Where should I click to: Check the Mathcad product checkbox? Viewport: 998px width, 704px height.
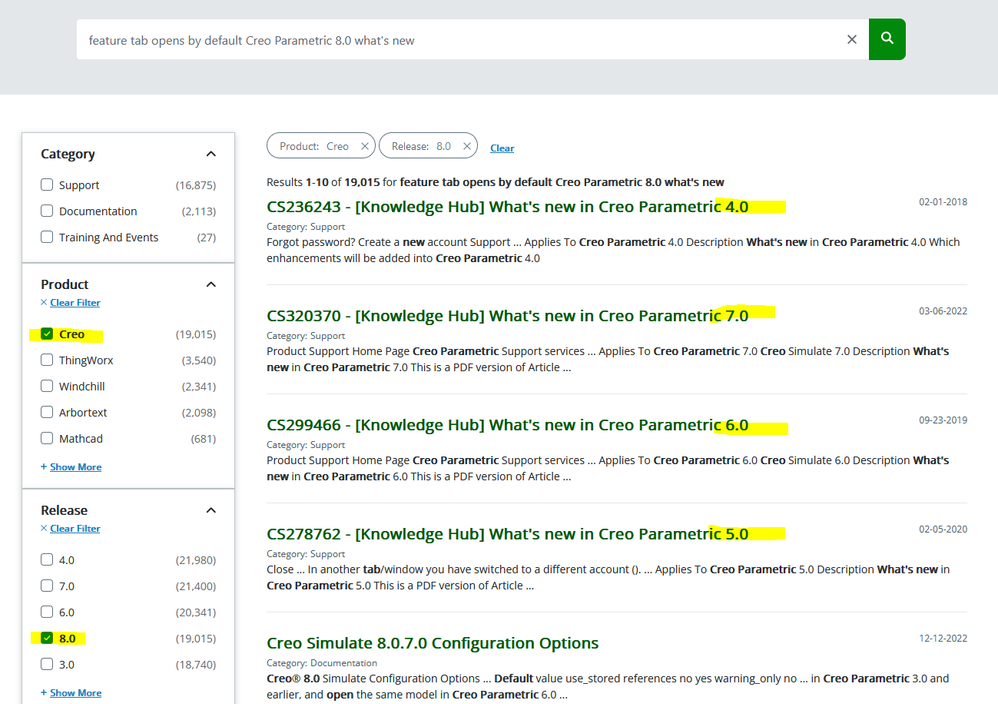coord(46,438)
